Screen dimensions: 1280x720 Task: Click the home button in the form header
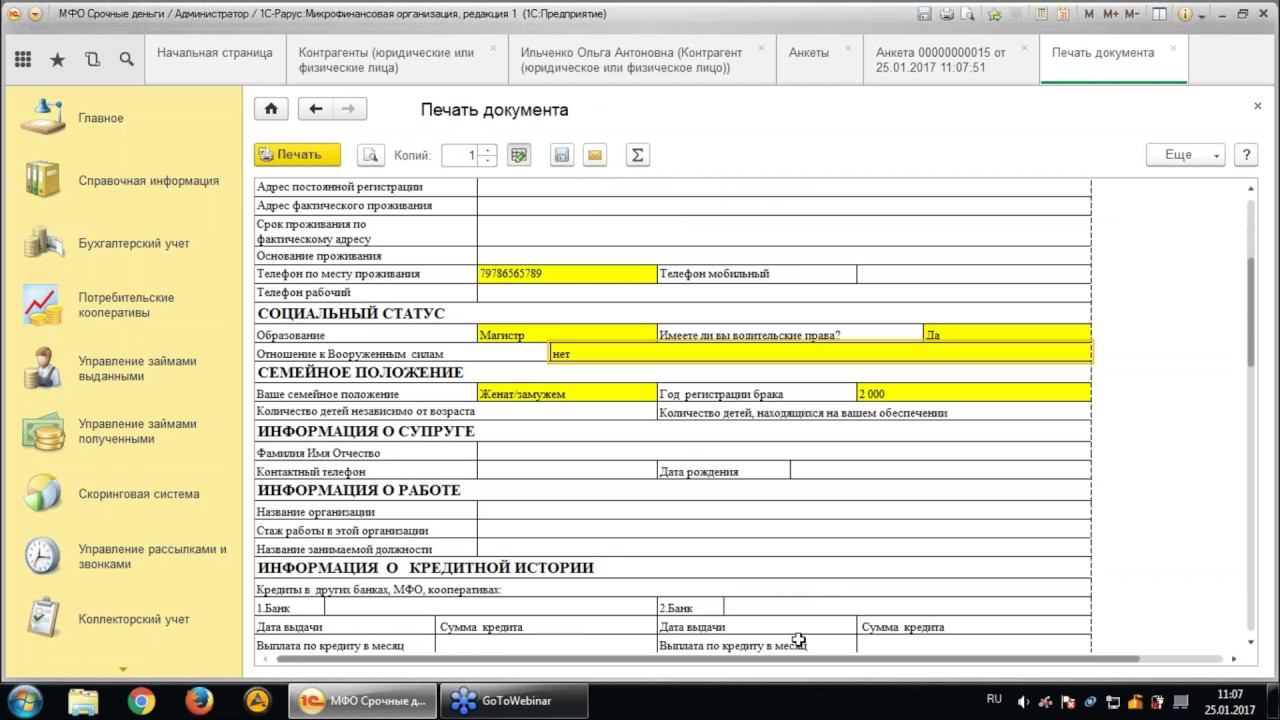(x=271, y=109)
